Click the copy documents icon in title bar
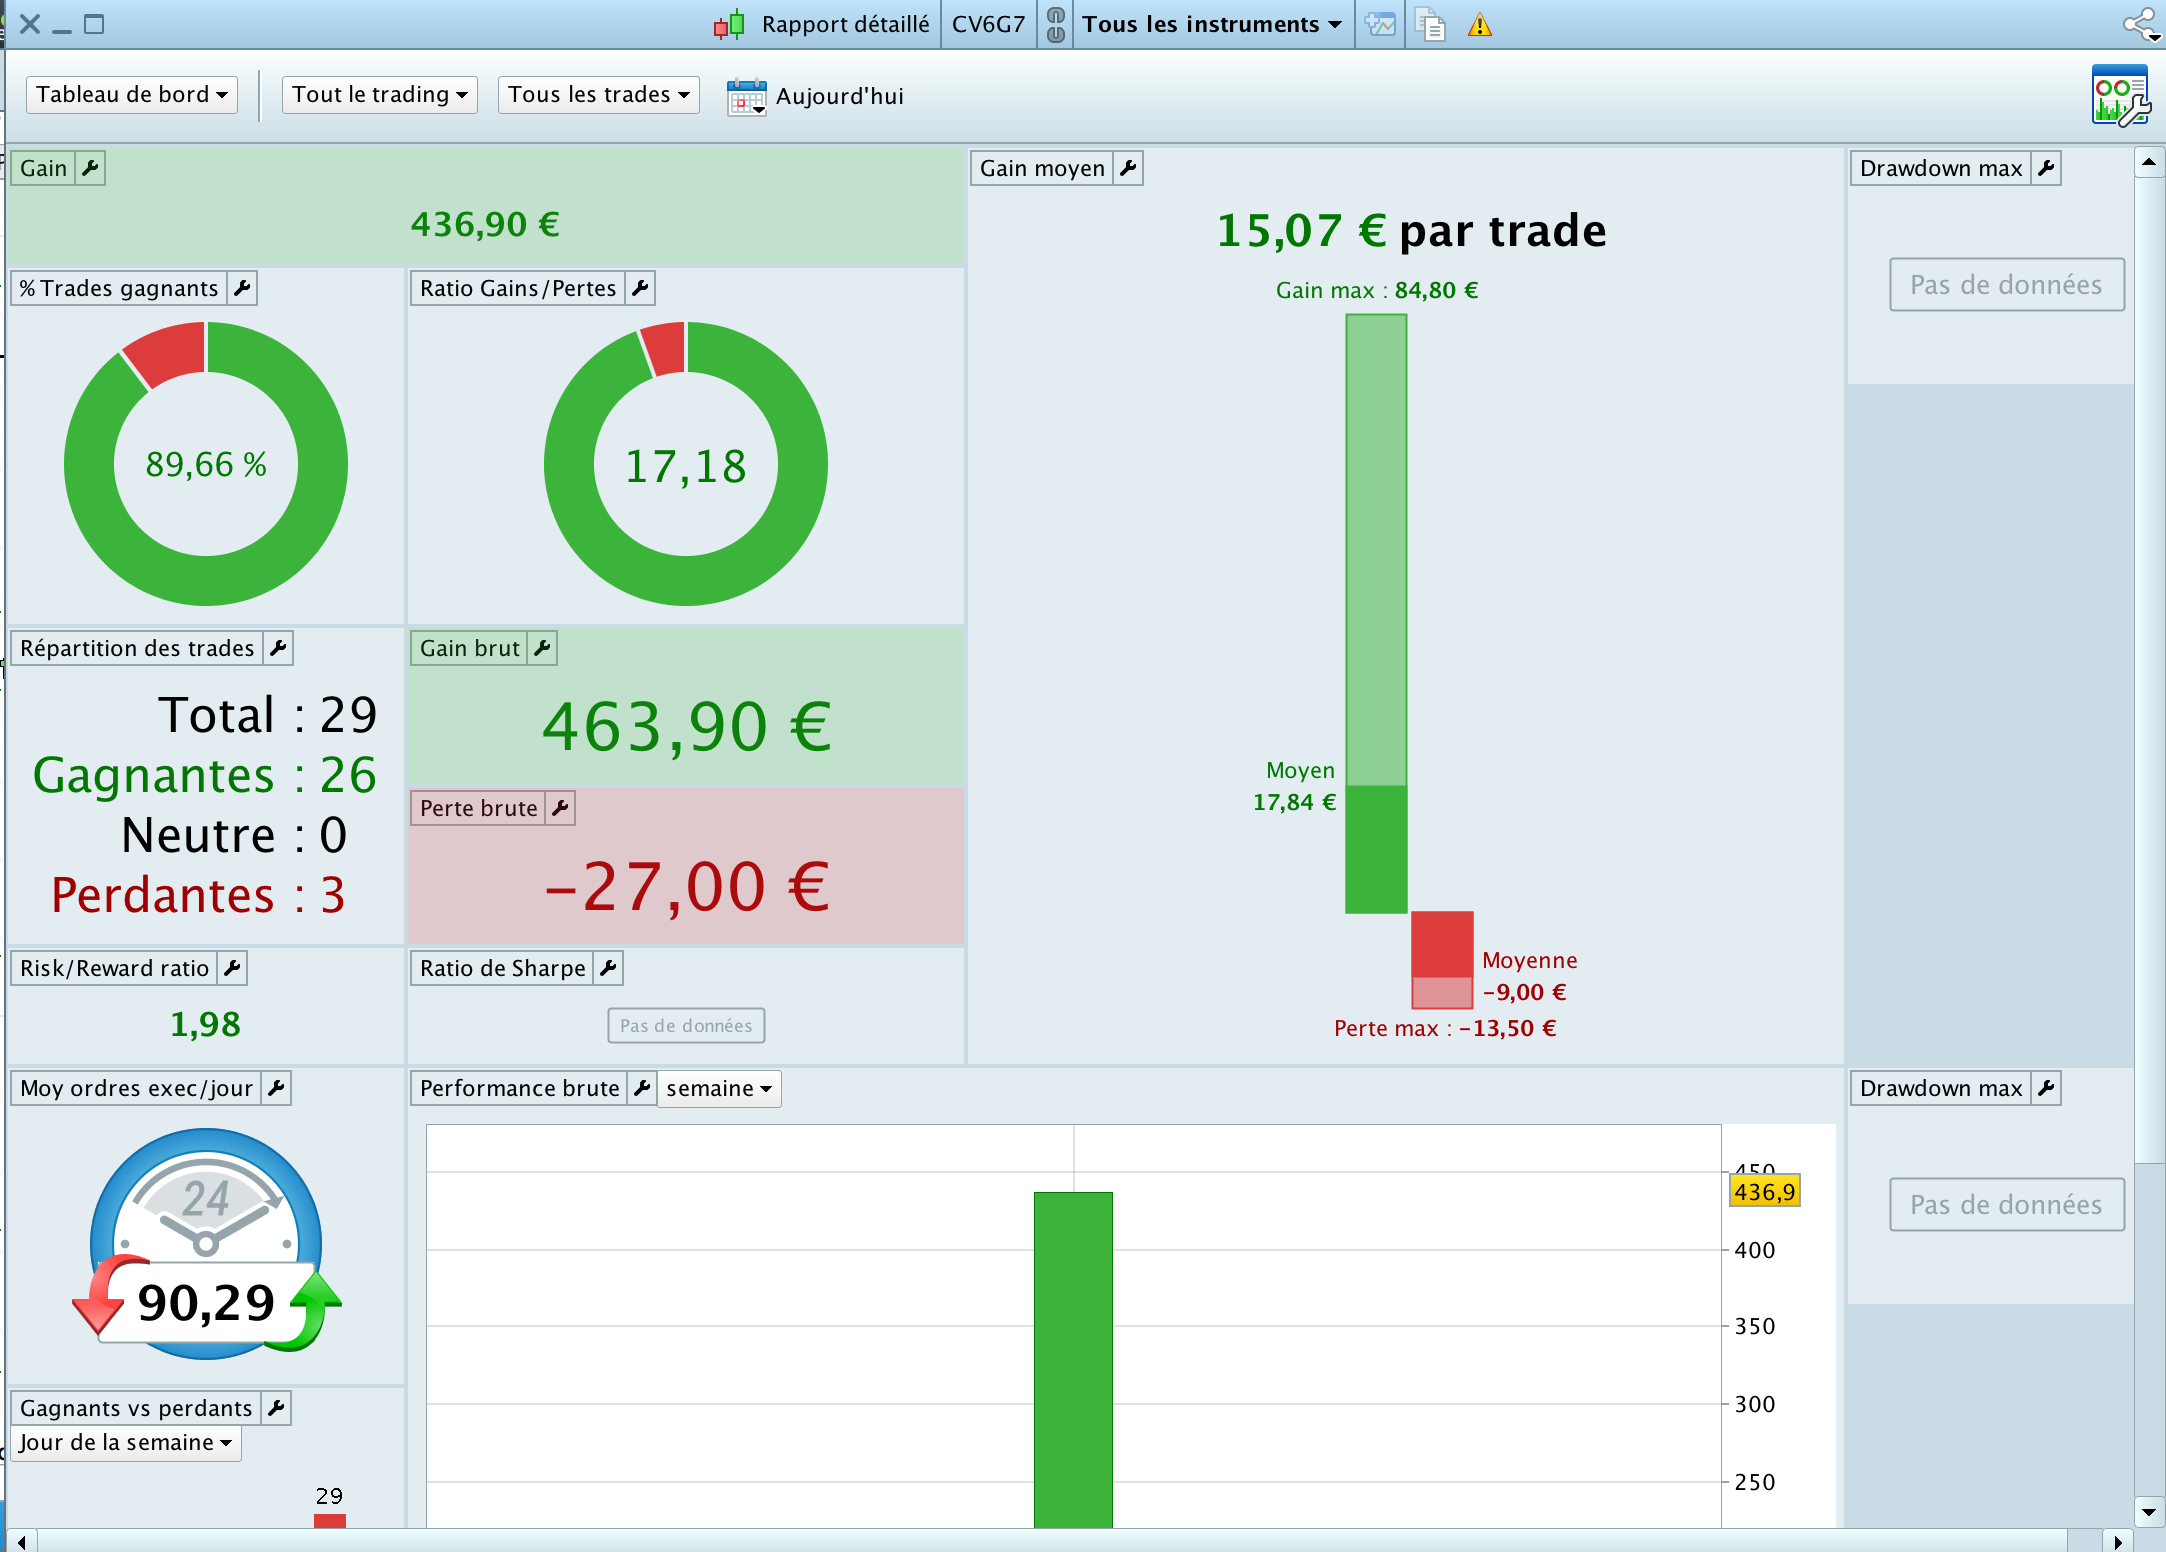This screenshot has width=2166, height=1552. pyautogui.click(x=1430, y=25)
